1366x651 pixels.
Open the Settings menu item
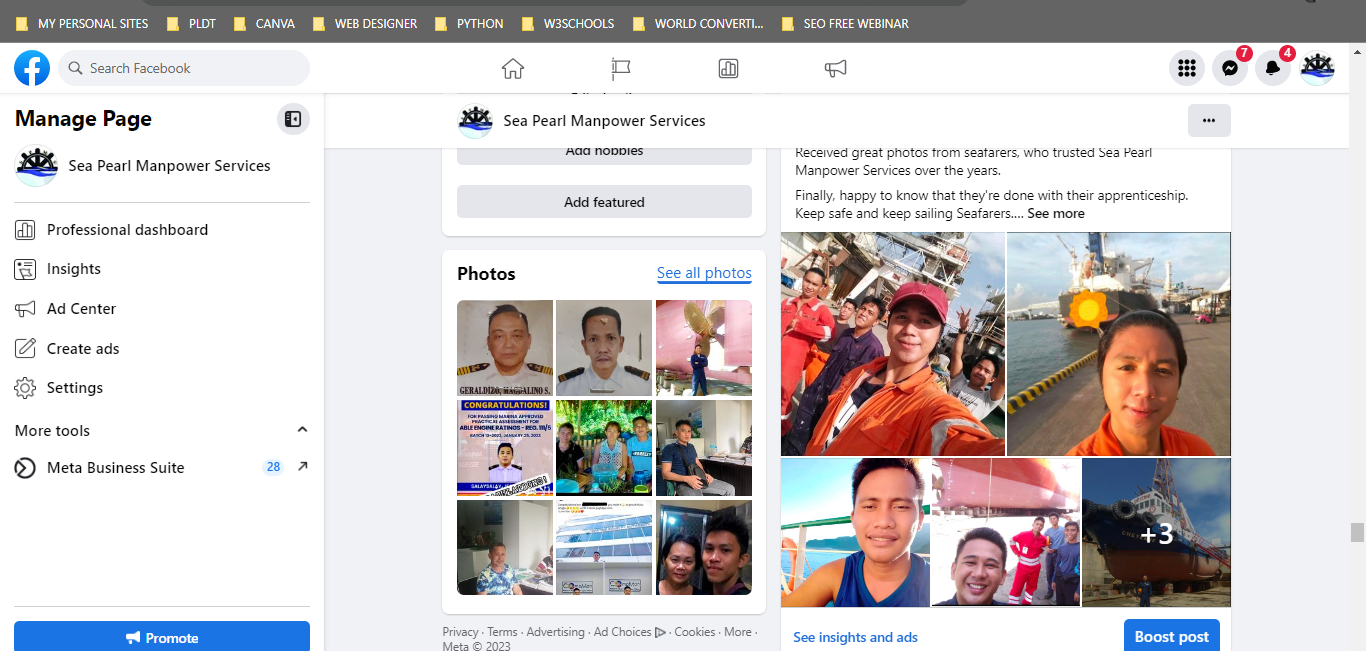click(162, 388)
